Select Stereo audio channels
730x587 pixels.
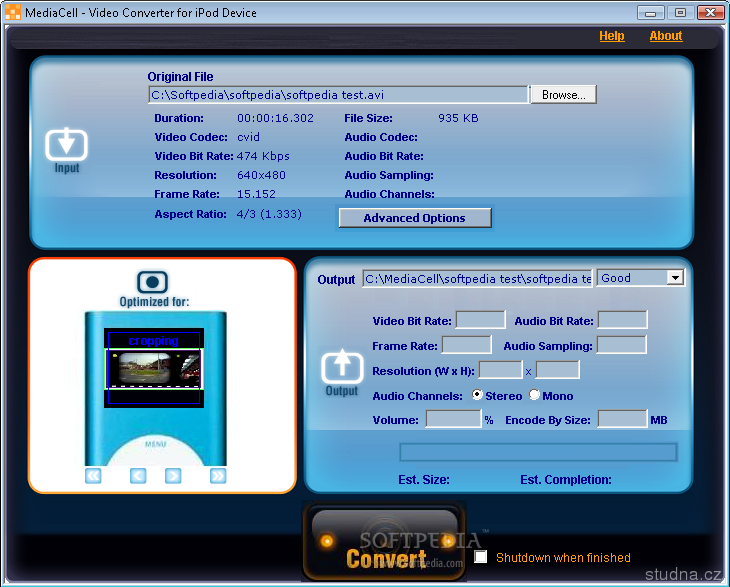pos(477,395)
